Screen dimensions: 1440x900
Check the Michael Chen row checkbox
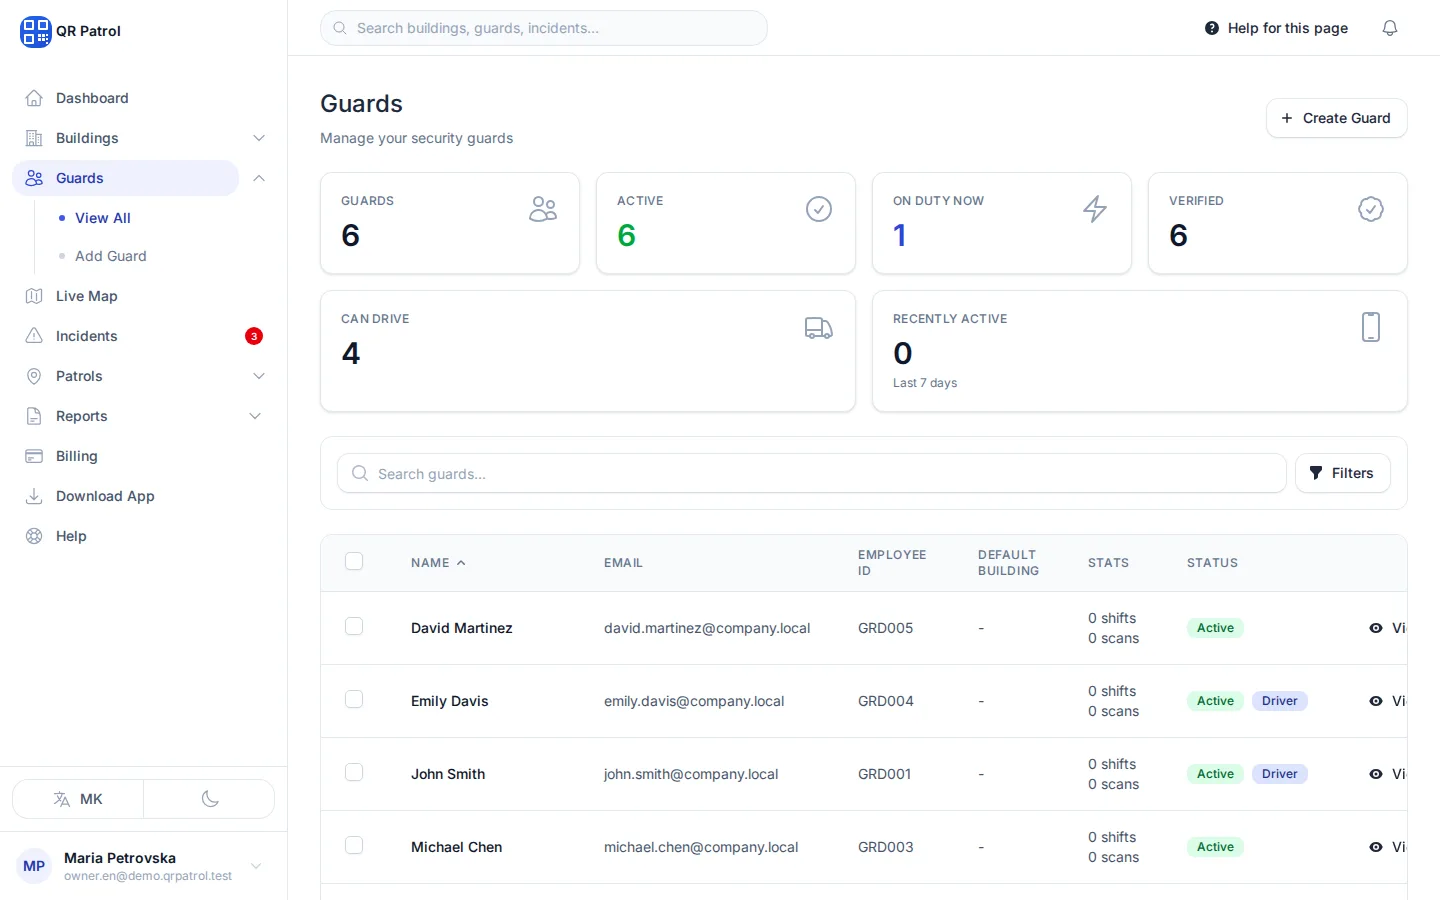coord(354,845)
